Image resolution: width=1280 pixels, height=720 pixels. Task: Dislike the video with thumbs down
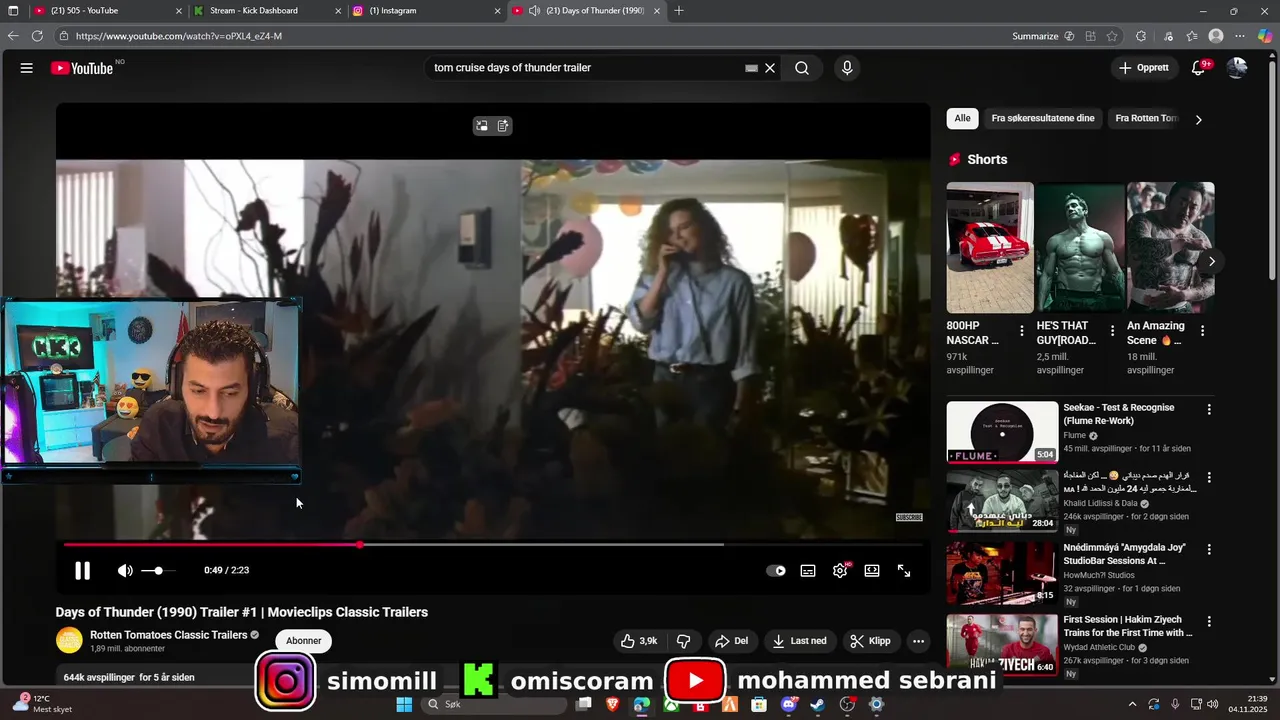tap(684, 641)
